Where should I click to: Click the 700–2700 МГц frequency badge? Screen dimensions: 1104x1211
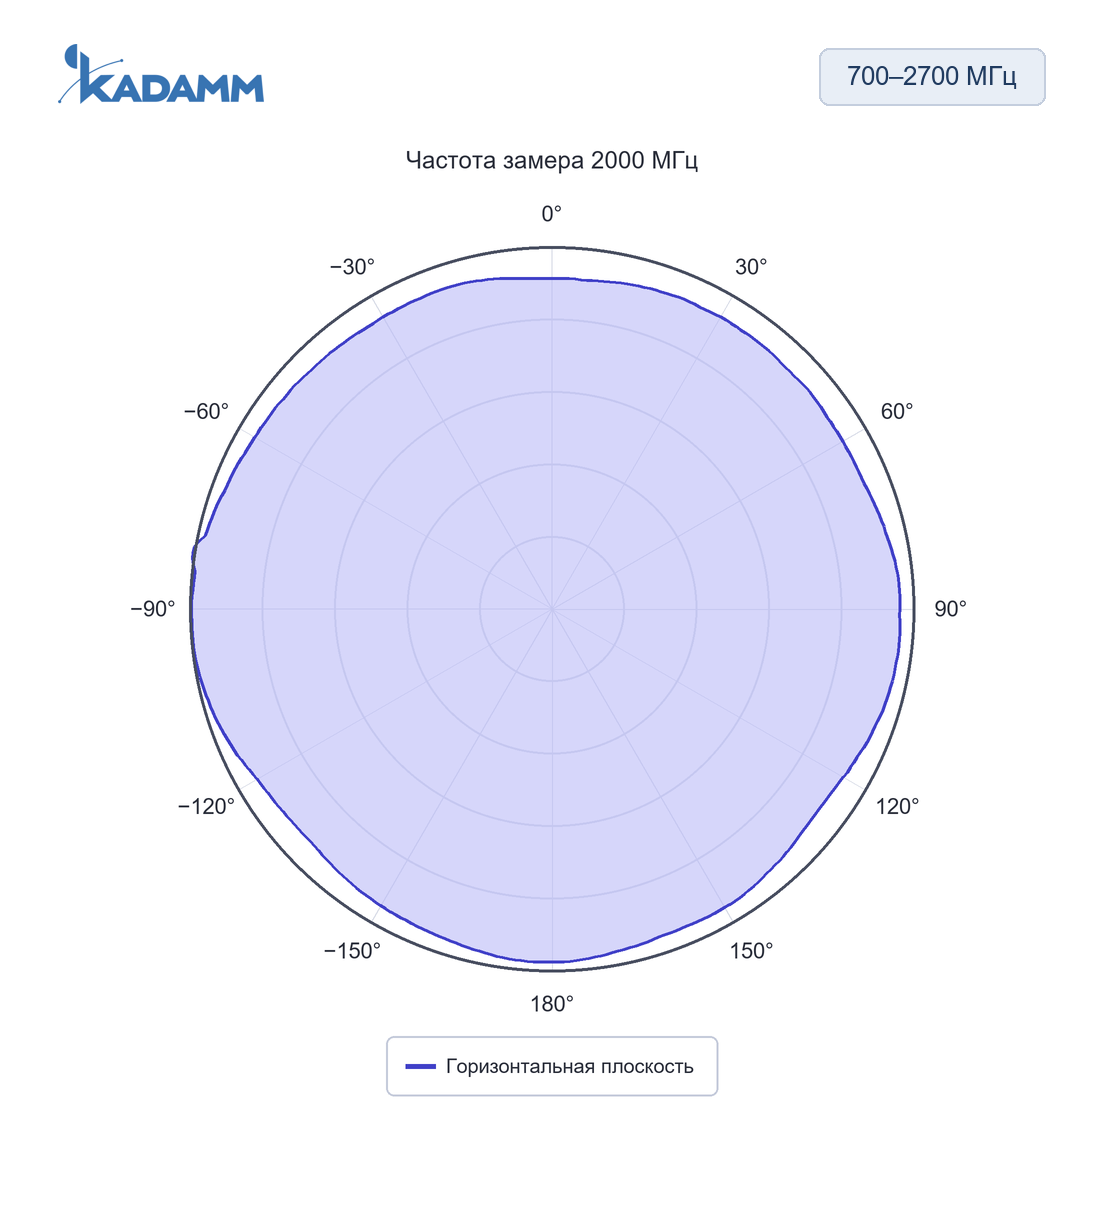coord(932,77)
